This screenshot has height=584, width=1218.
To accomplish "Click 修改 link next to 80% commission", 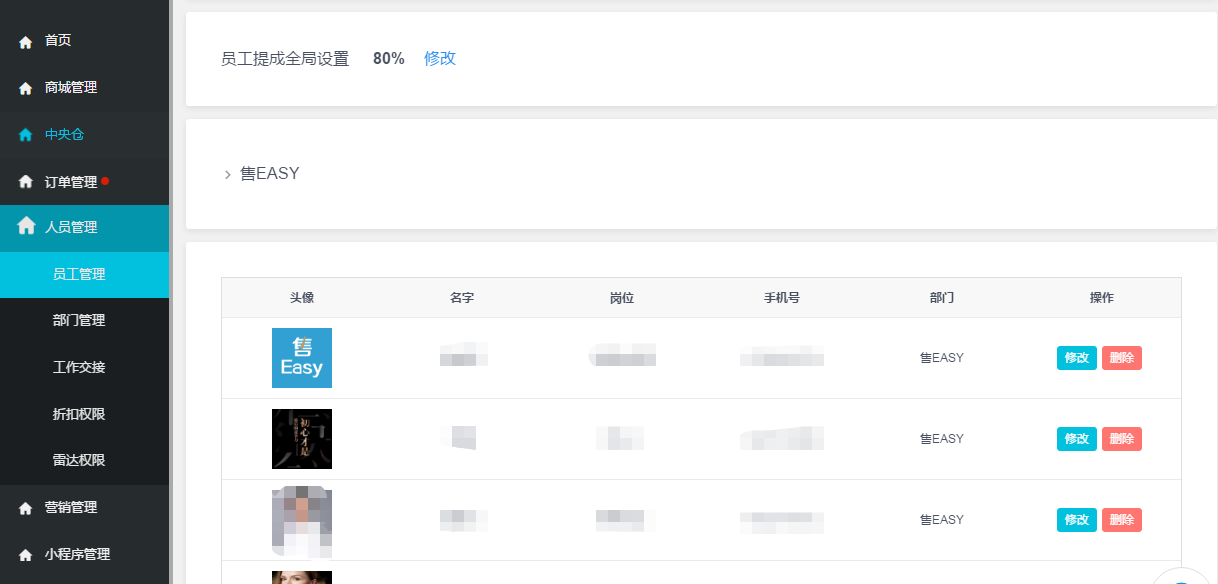I will click(x=440, y=59).
